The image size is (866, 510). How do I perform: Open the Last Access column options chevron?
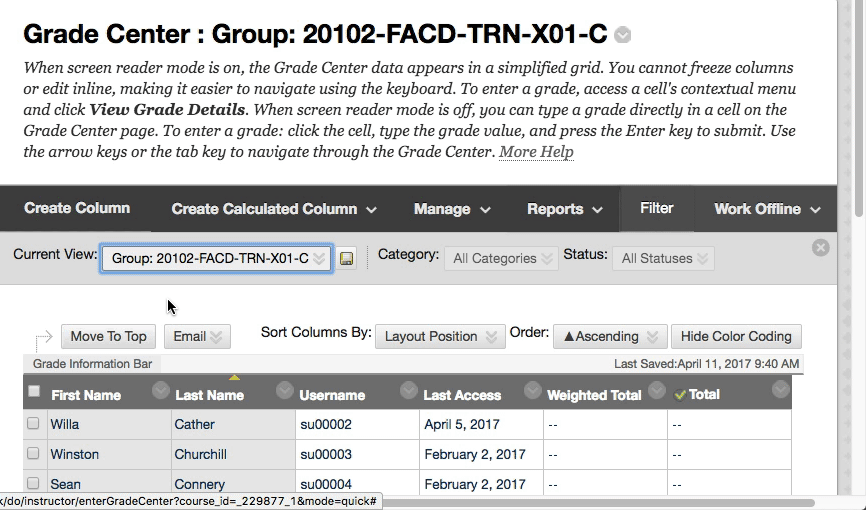pos(532,390)
